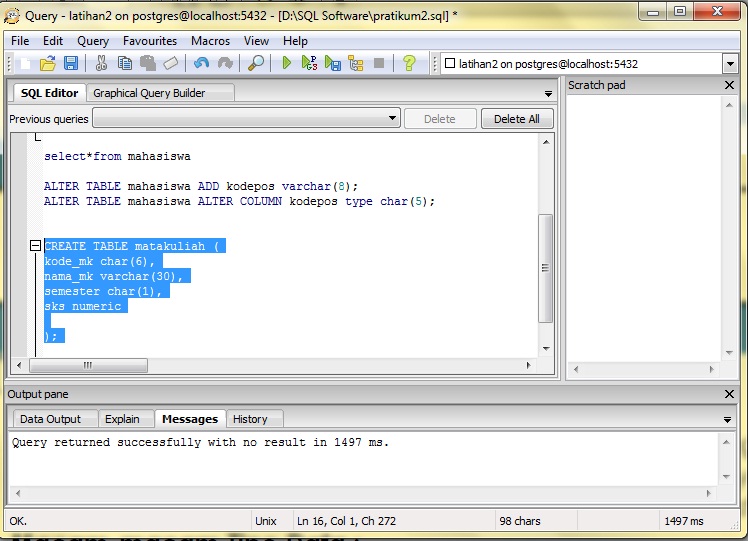
Task: Click inside the Scratch pad text area
Action: 644,229
